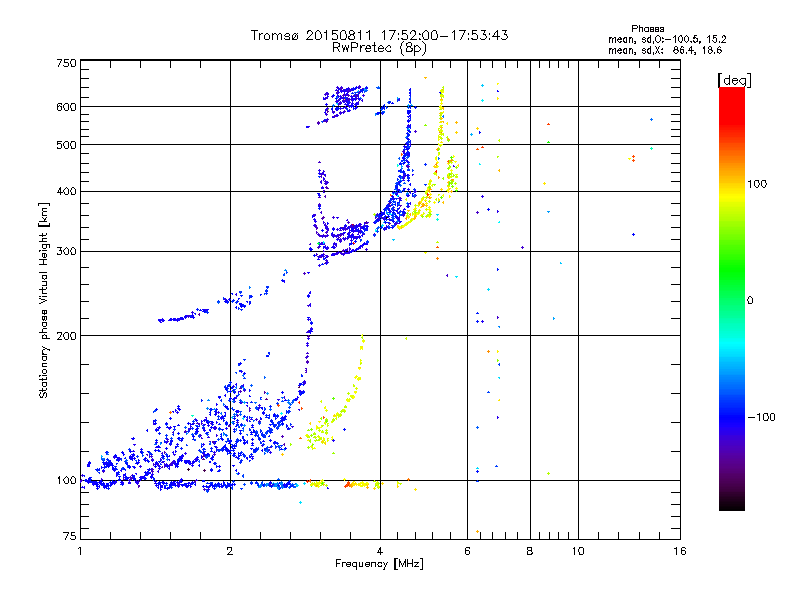Click the "[deg]" colorbar unit label
The image size is (800, 600).
(x=734, y=80)
